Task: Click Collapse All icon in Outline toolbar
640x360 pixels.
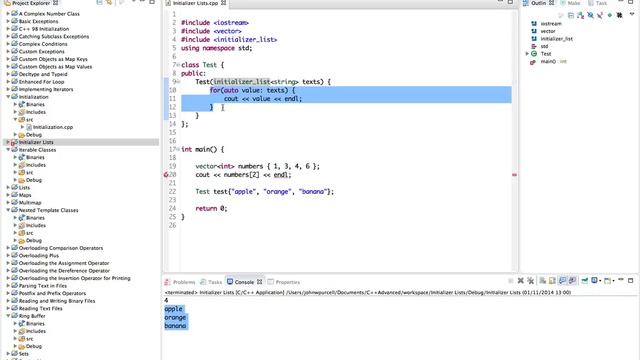Action: 571,15
